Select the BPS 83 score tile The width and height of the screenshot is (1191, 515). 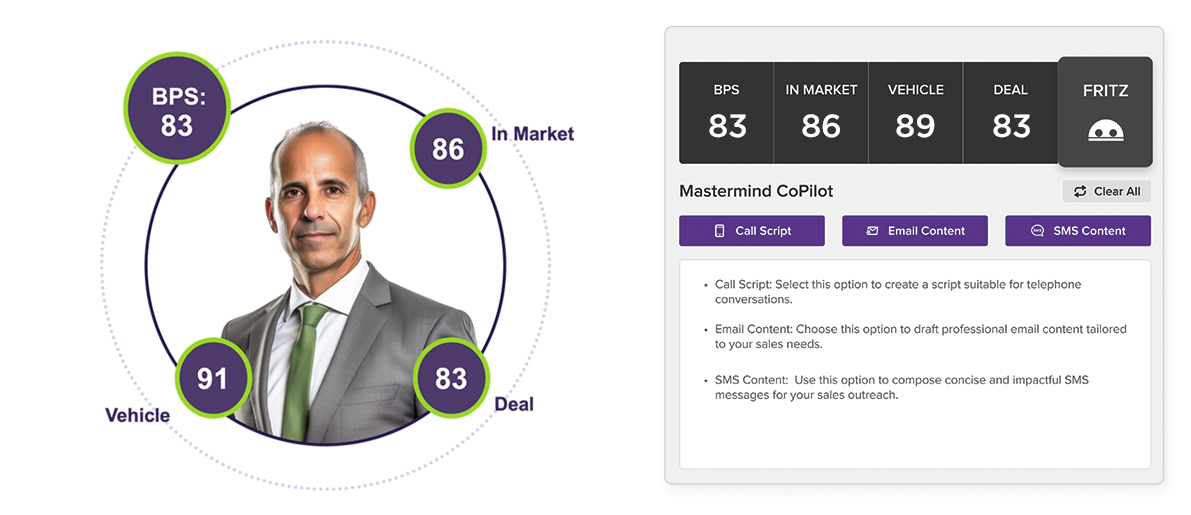726,113
